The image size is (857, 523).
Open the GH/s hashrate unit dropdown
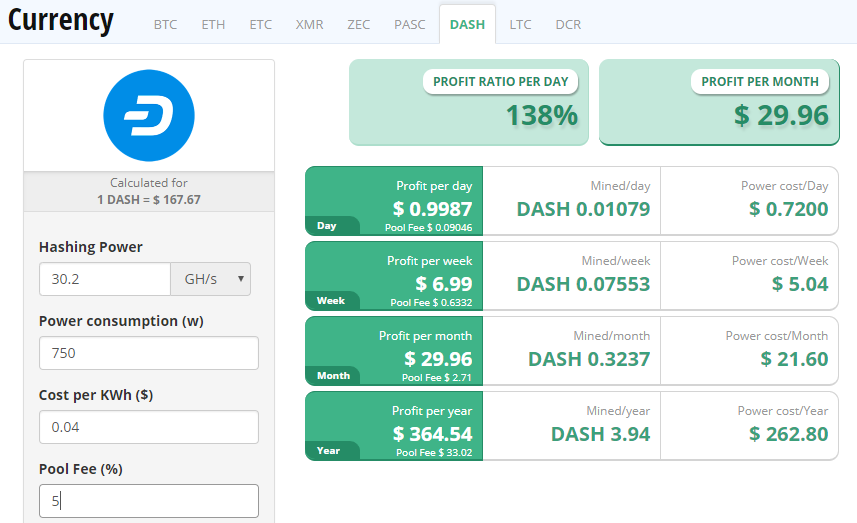click(x=210, y=279)
